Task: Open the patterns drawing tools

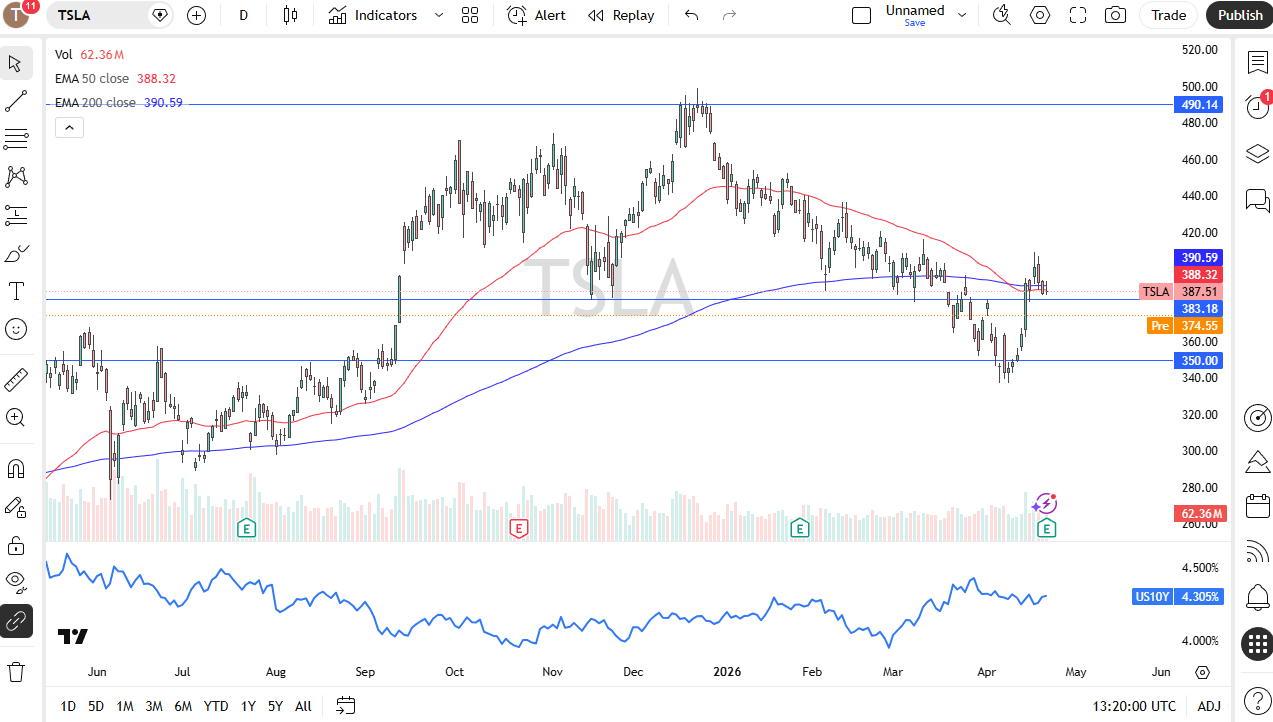Action: (16, 177)
